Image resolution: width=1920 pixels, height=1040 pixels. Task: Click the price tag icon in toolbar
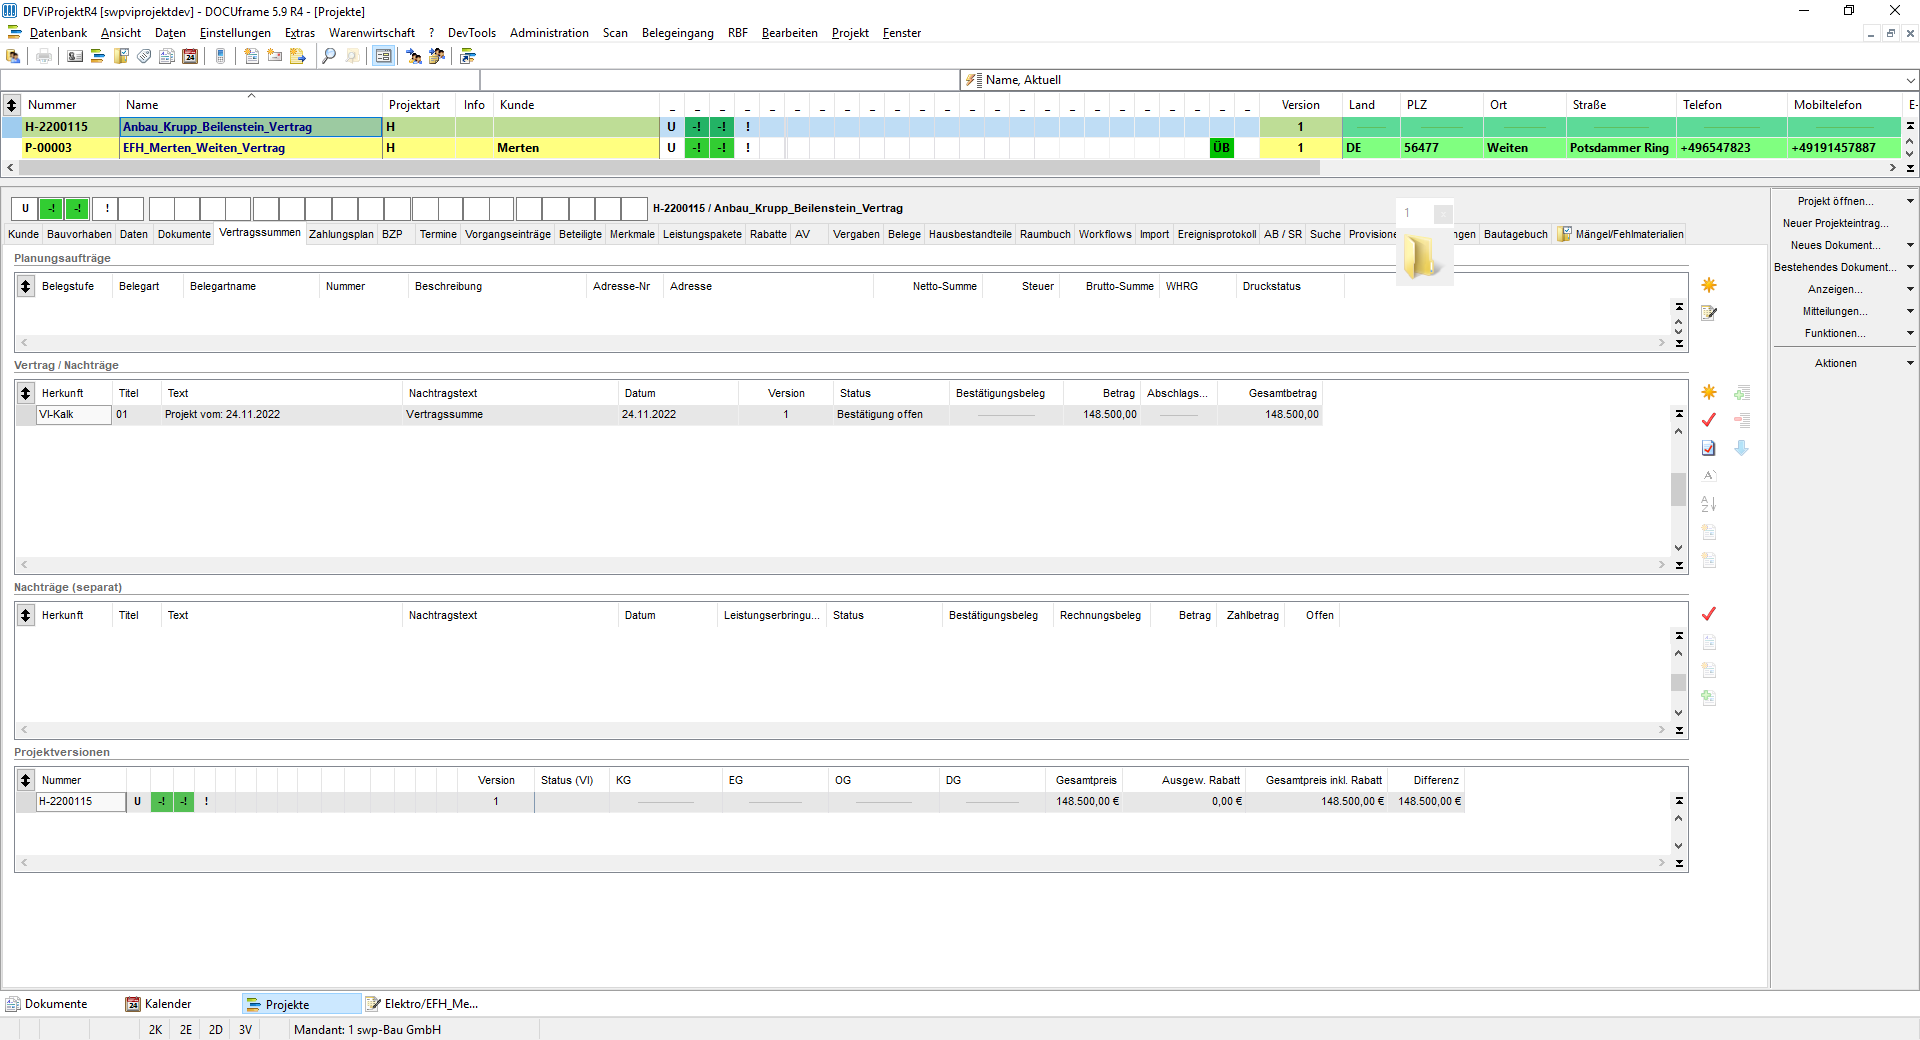point(144,56)
